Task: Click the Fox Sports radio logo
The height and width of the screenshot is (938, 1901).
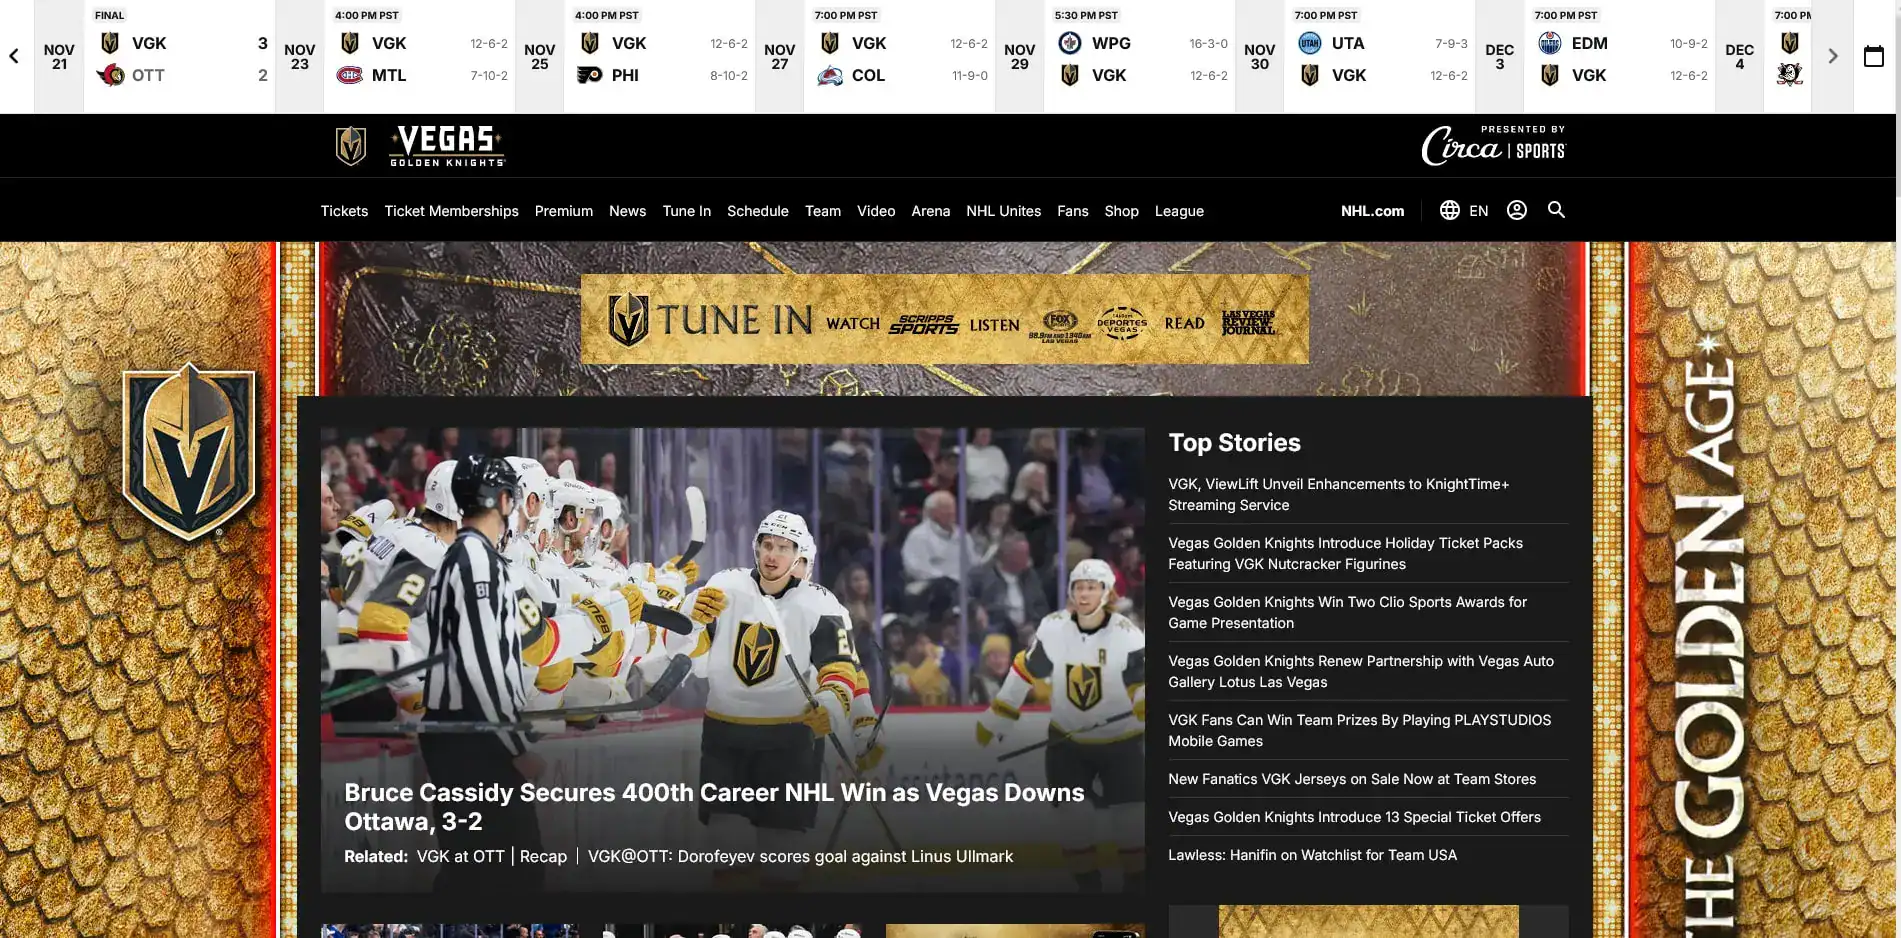Action: [1060, 324]
